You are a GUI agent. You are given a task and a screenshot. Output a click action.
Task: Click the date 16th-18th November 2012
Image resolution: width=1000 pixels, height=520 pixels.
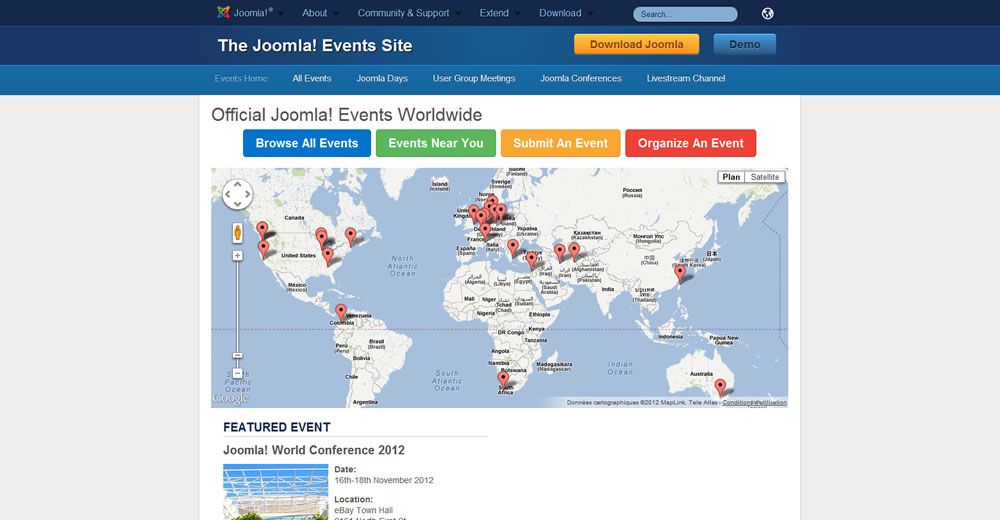(384, 480)
